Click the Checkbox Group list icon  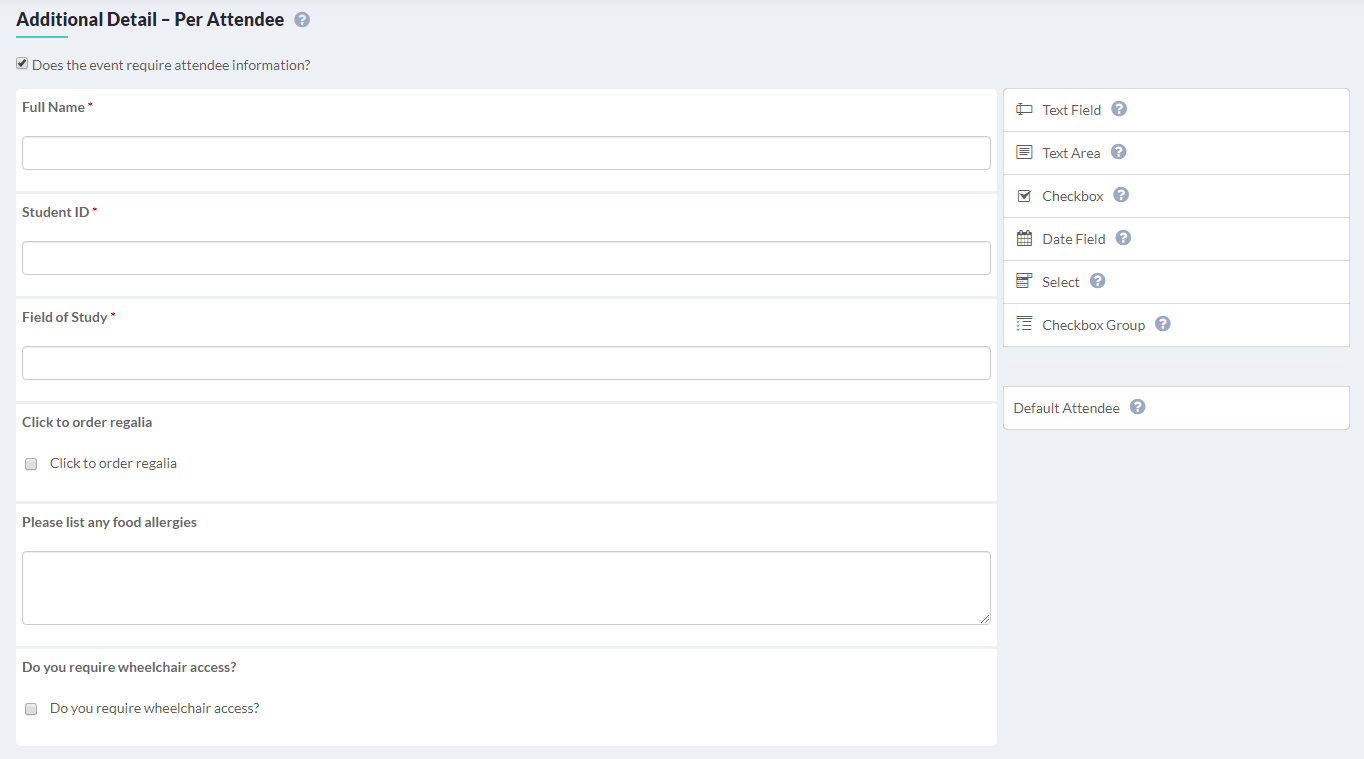click(x=1024, y=324)
